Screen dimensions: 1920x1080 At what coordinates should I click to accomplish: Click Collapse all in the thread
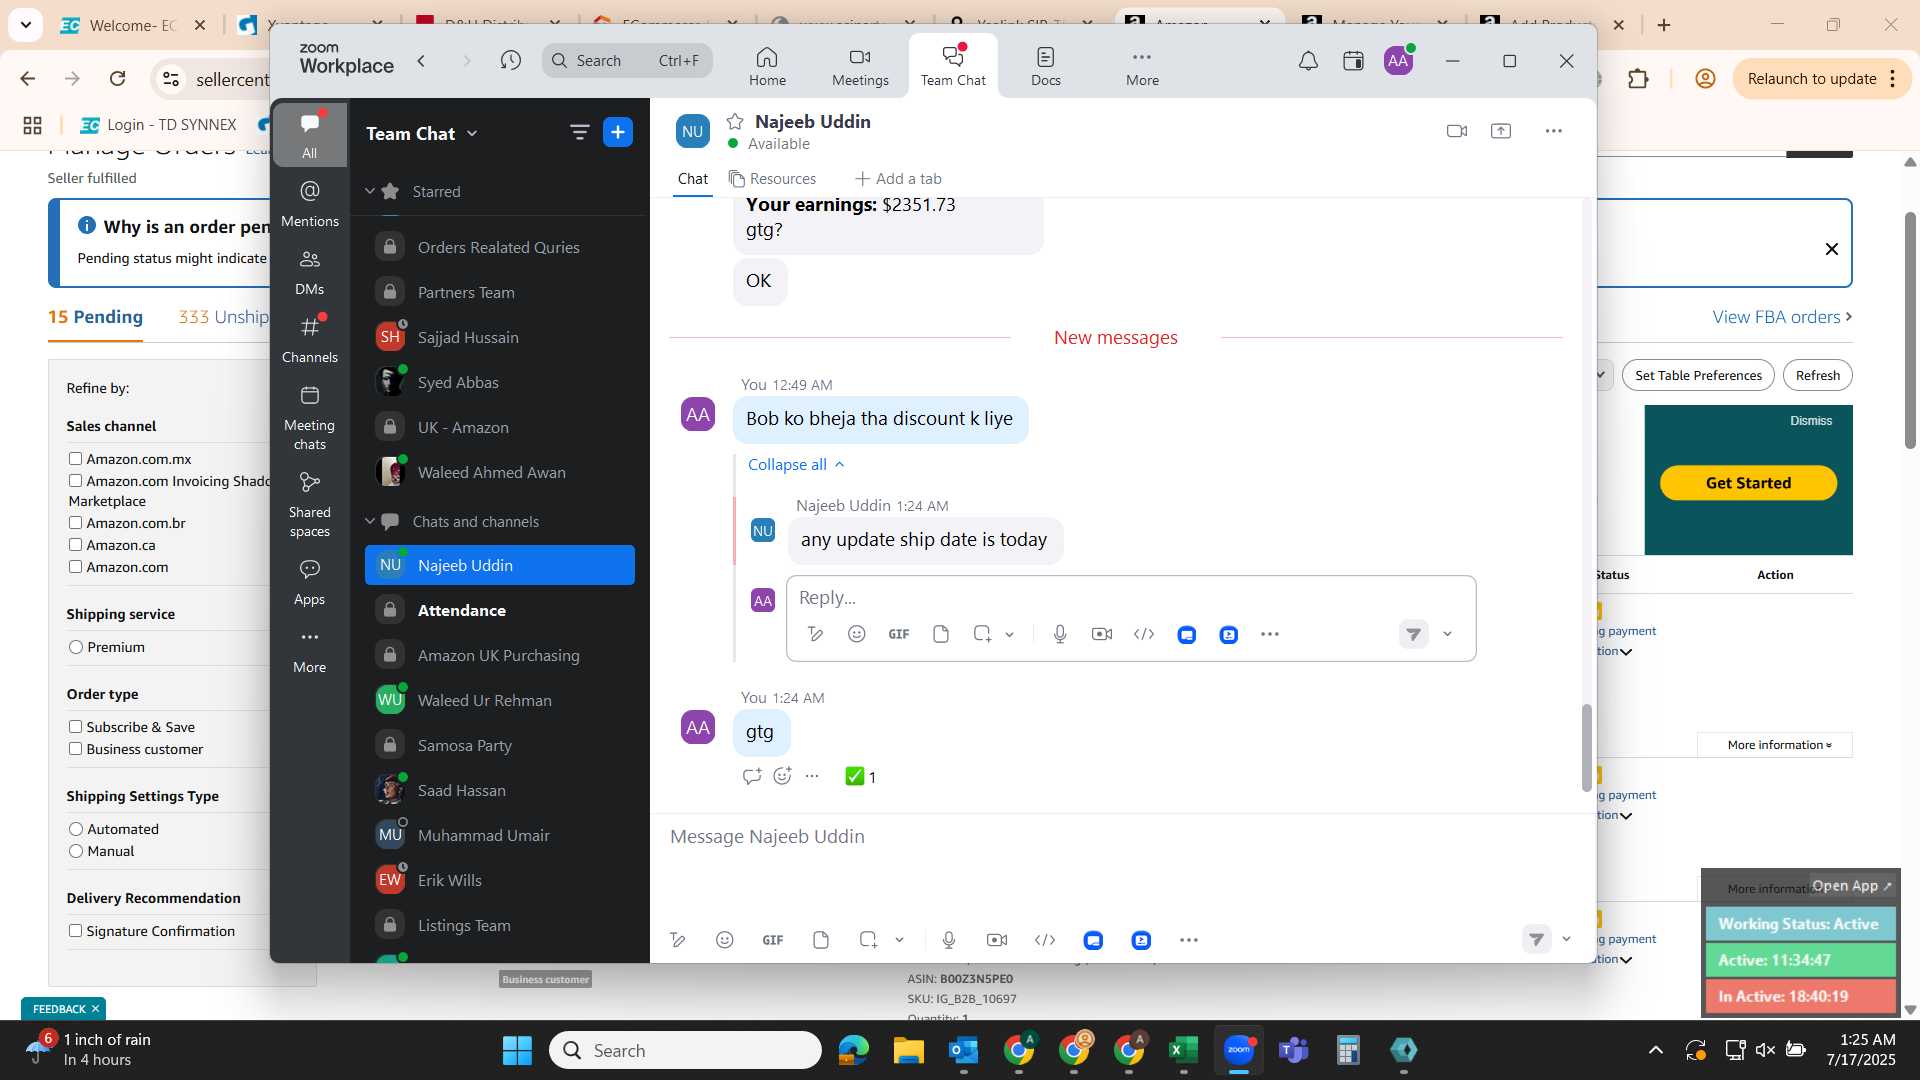[x=797, y=464]
